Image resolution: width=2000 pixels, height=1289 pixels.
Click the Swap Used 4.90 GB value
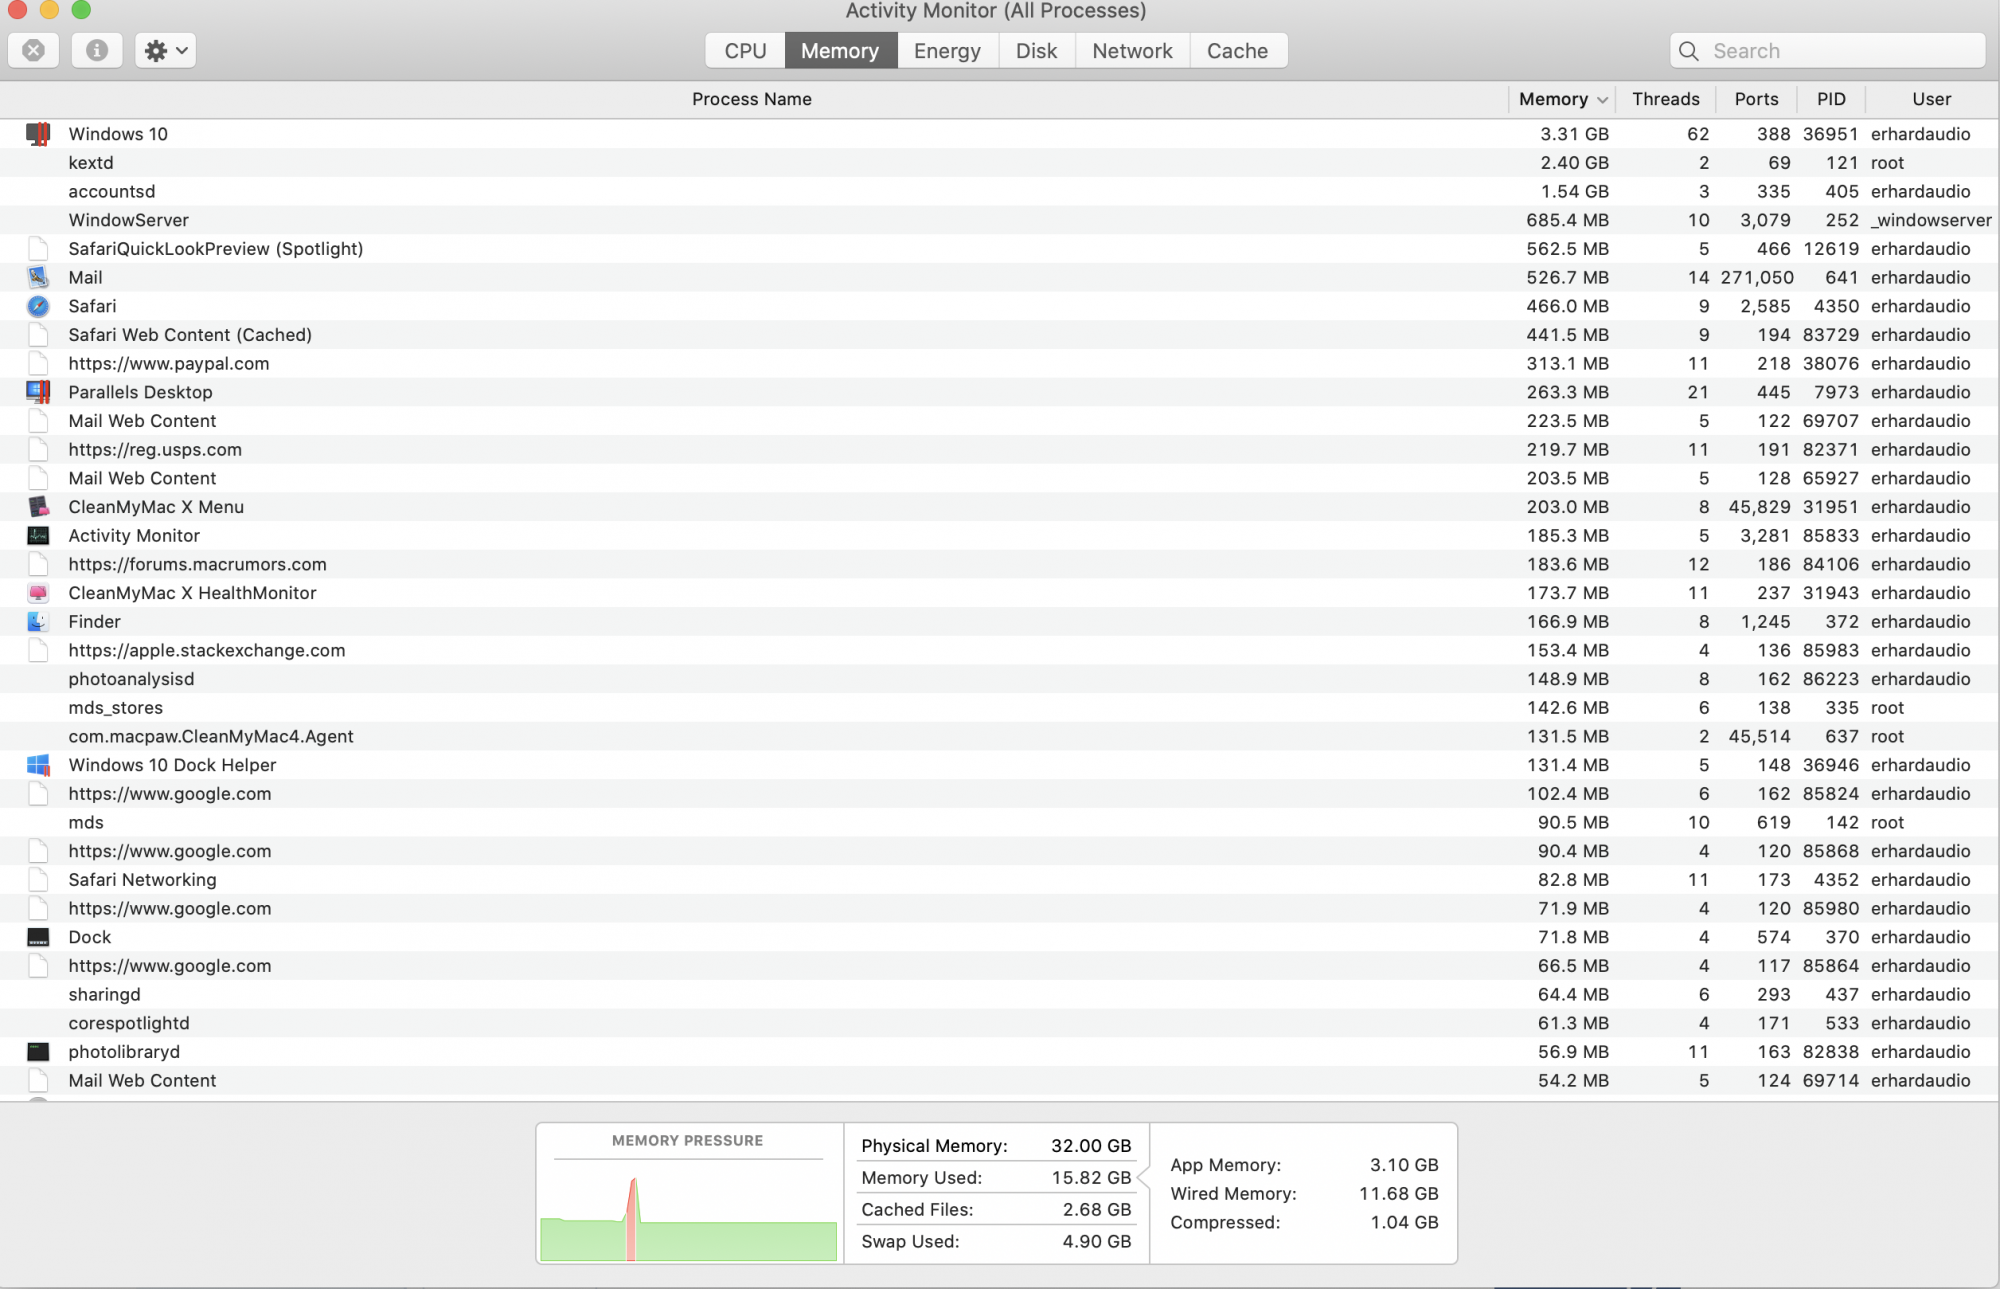(1097, 1242)
